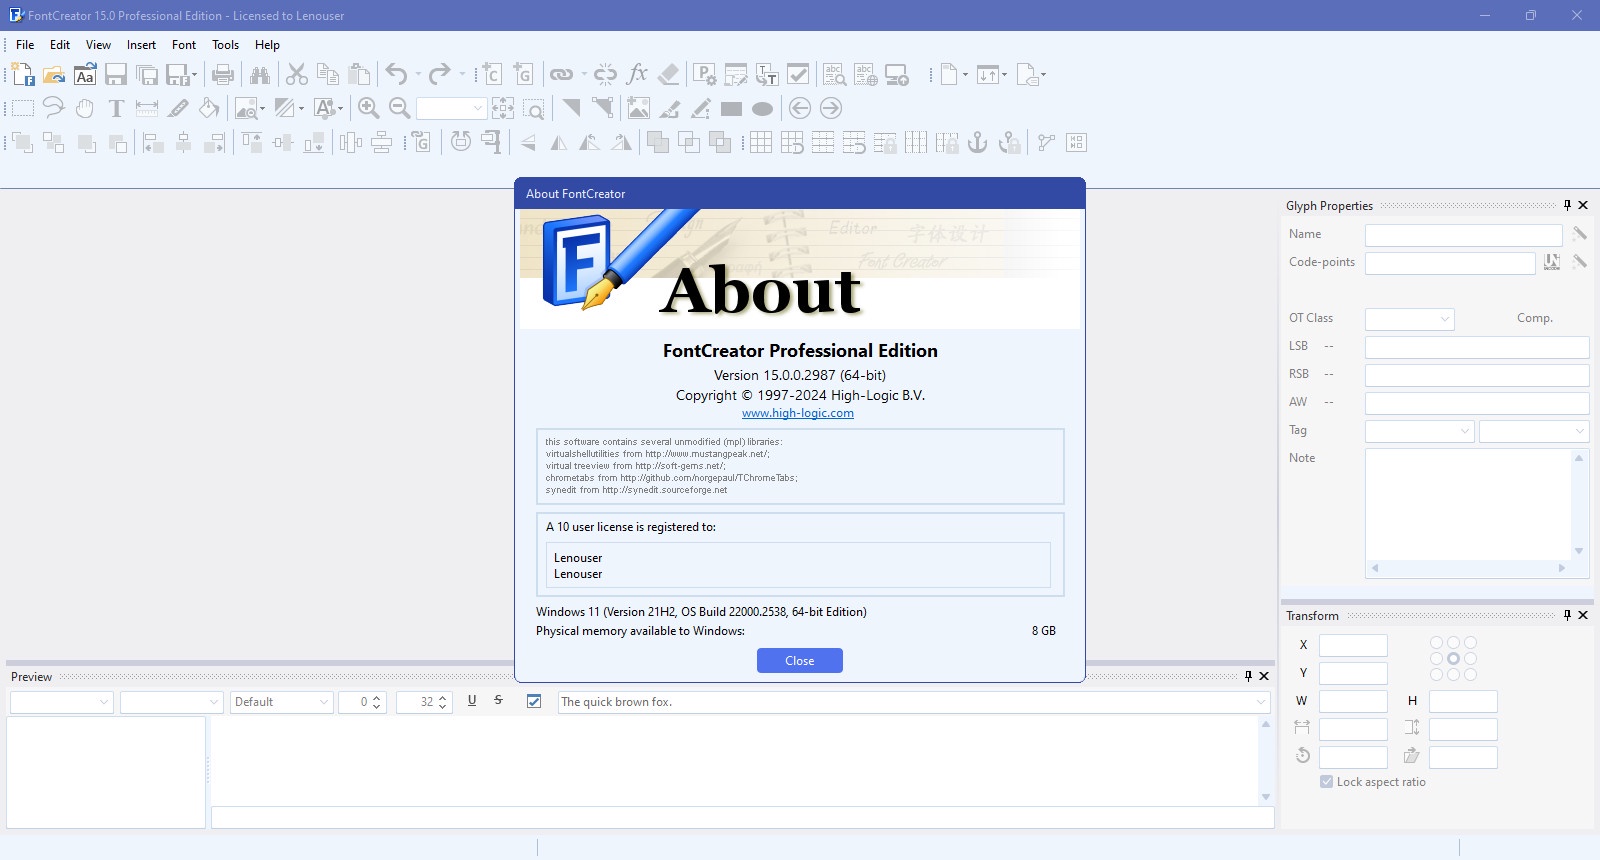Open the Tools menu

coord(225,45)
